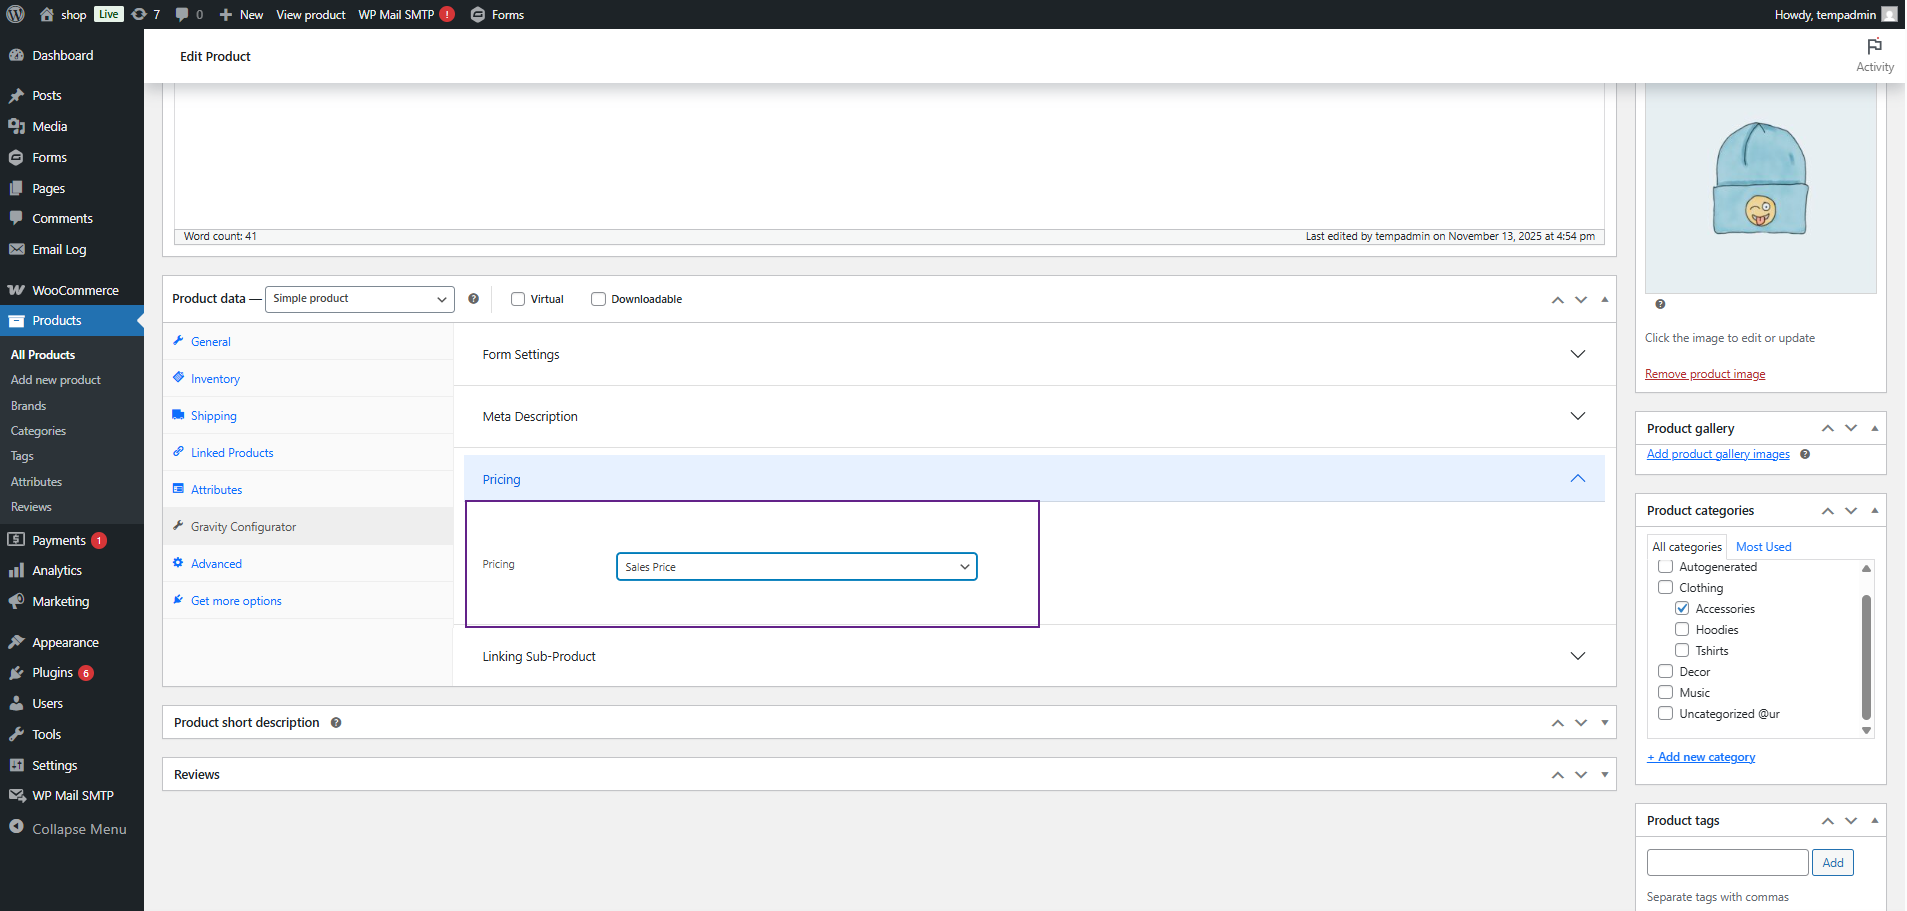This screenshot has height=911, width=1907.
Task: Click the Collapse Menu arrow icon
Action: 16,827
